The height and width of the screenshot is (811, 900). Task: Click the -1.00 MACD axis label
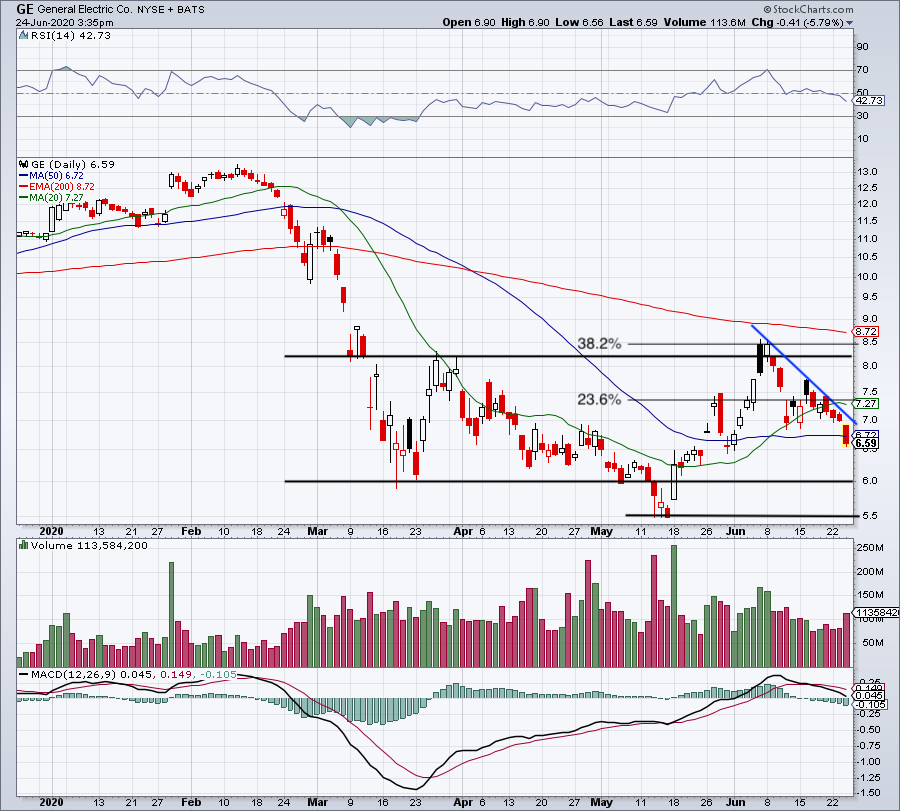coord(869,762)
